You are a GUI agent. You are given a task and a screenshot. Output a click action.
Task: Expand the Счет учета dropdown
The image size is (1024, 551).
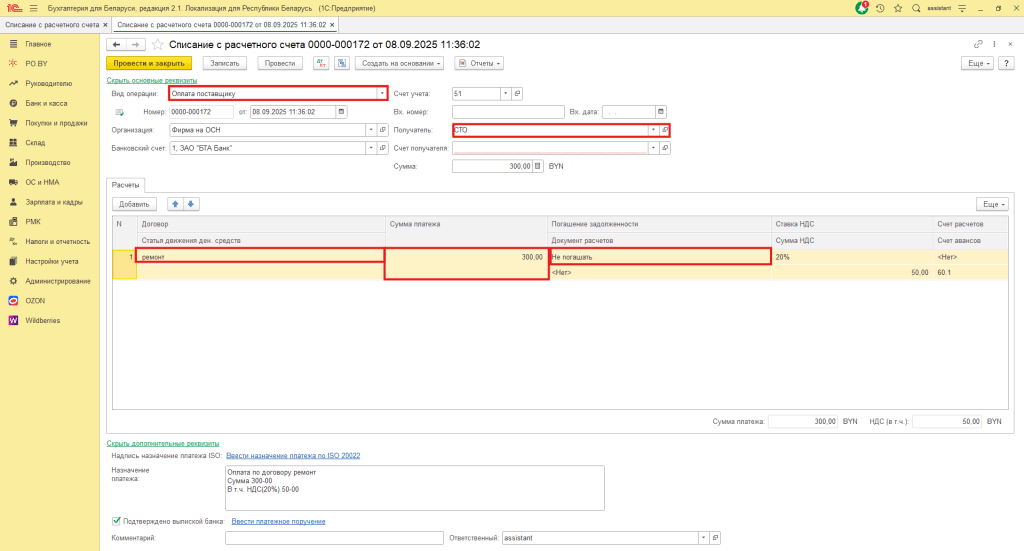505,94
